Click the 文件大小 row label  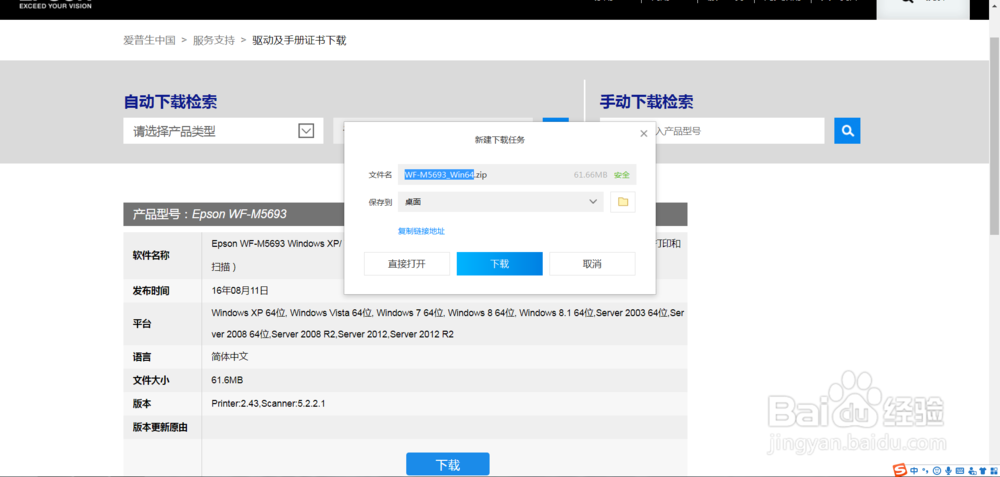(151, 380)
